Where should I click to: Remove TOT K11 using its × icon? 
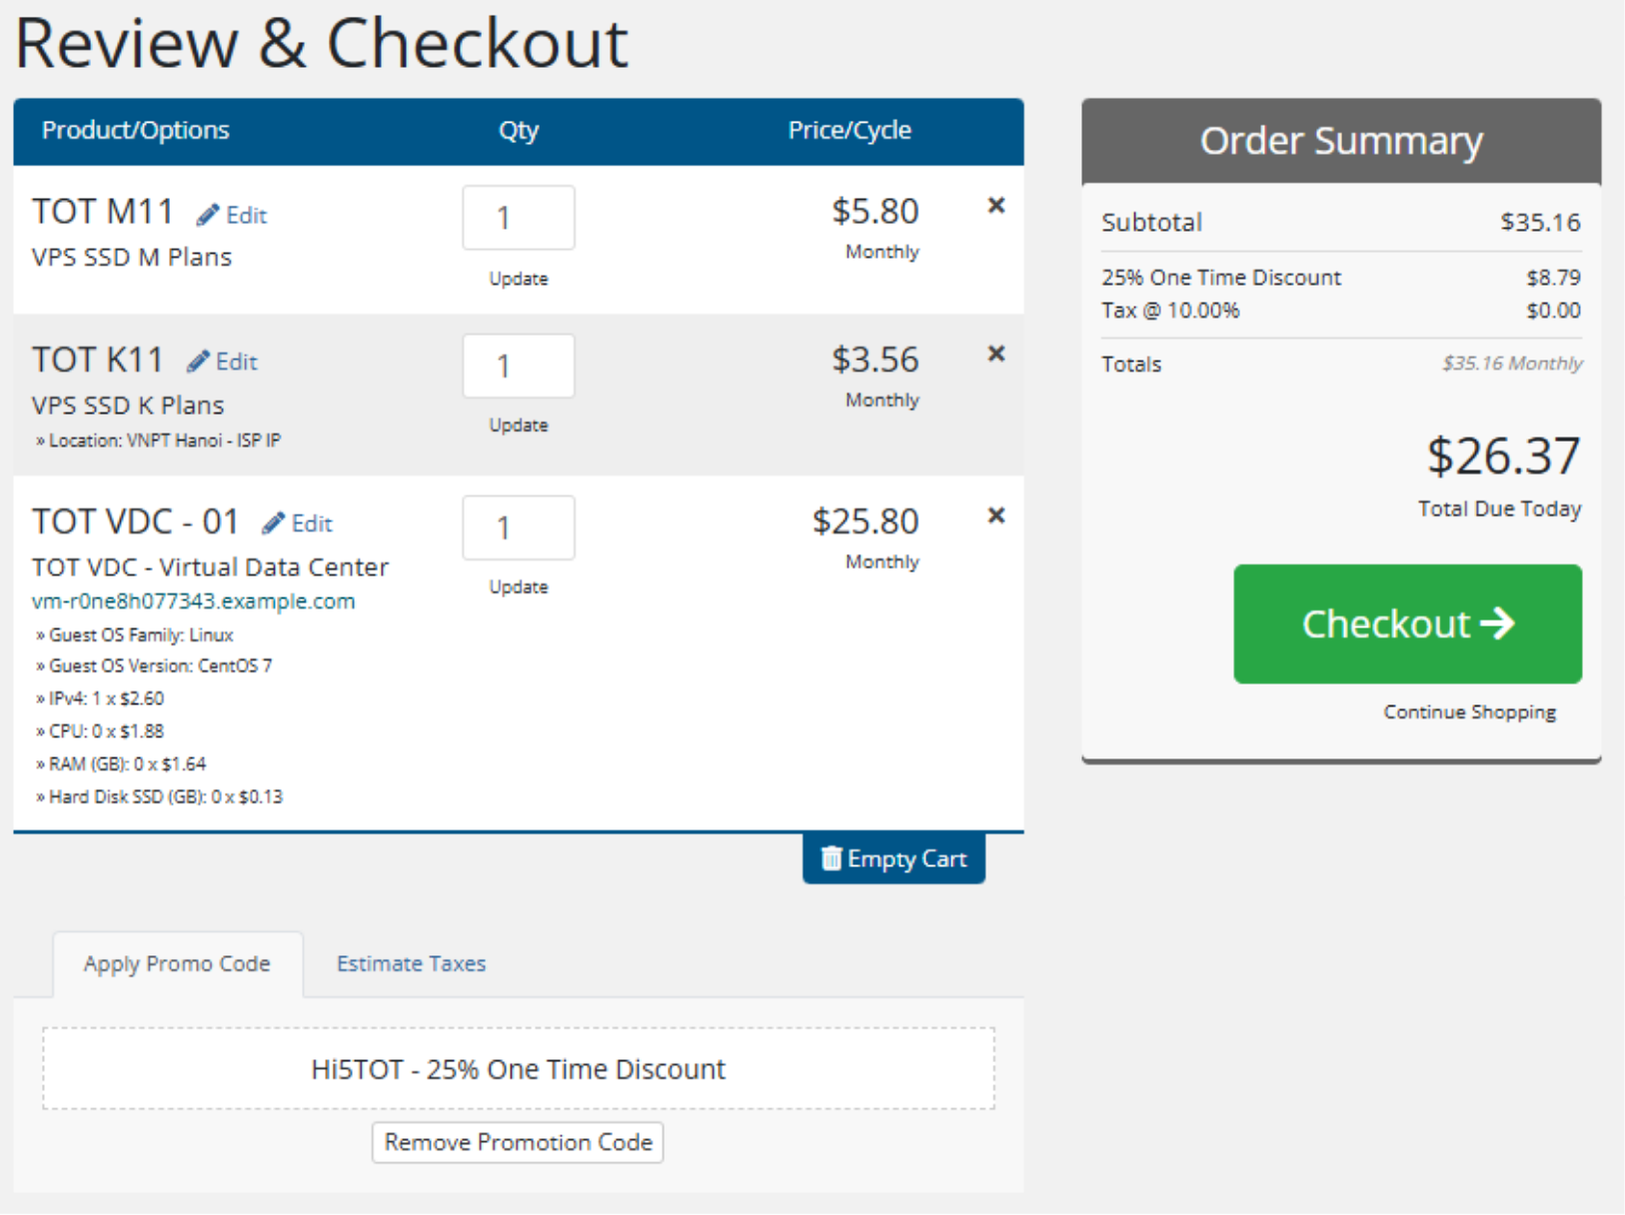tap(996, 353)
